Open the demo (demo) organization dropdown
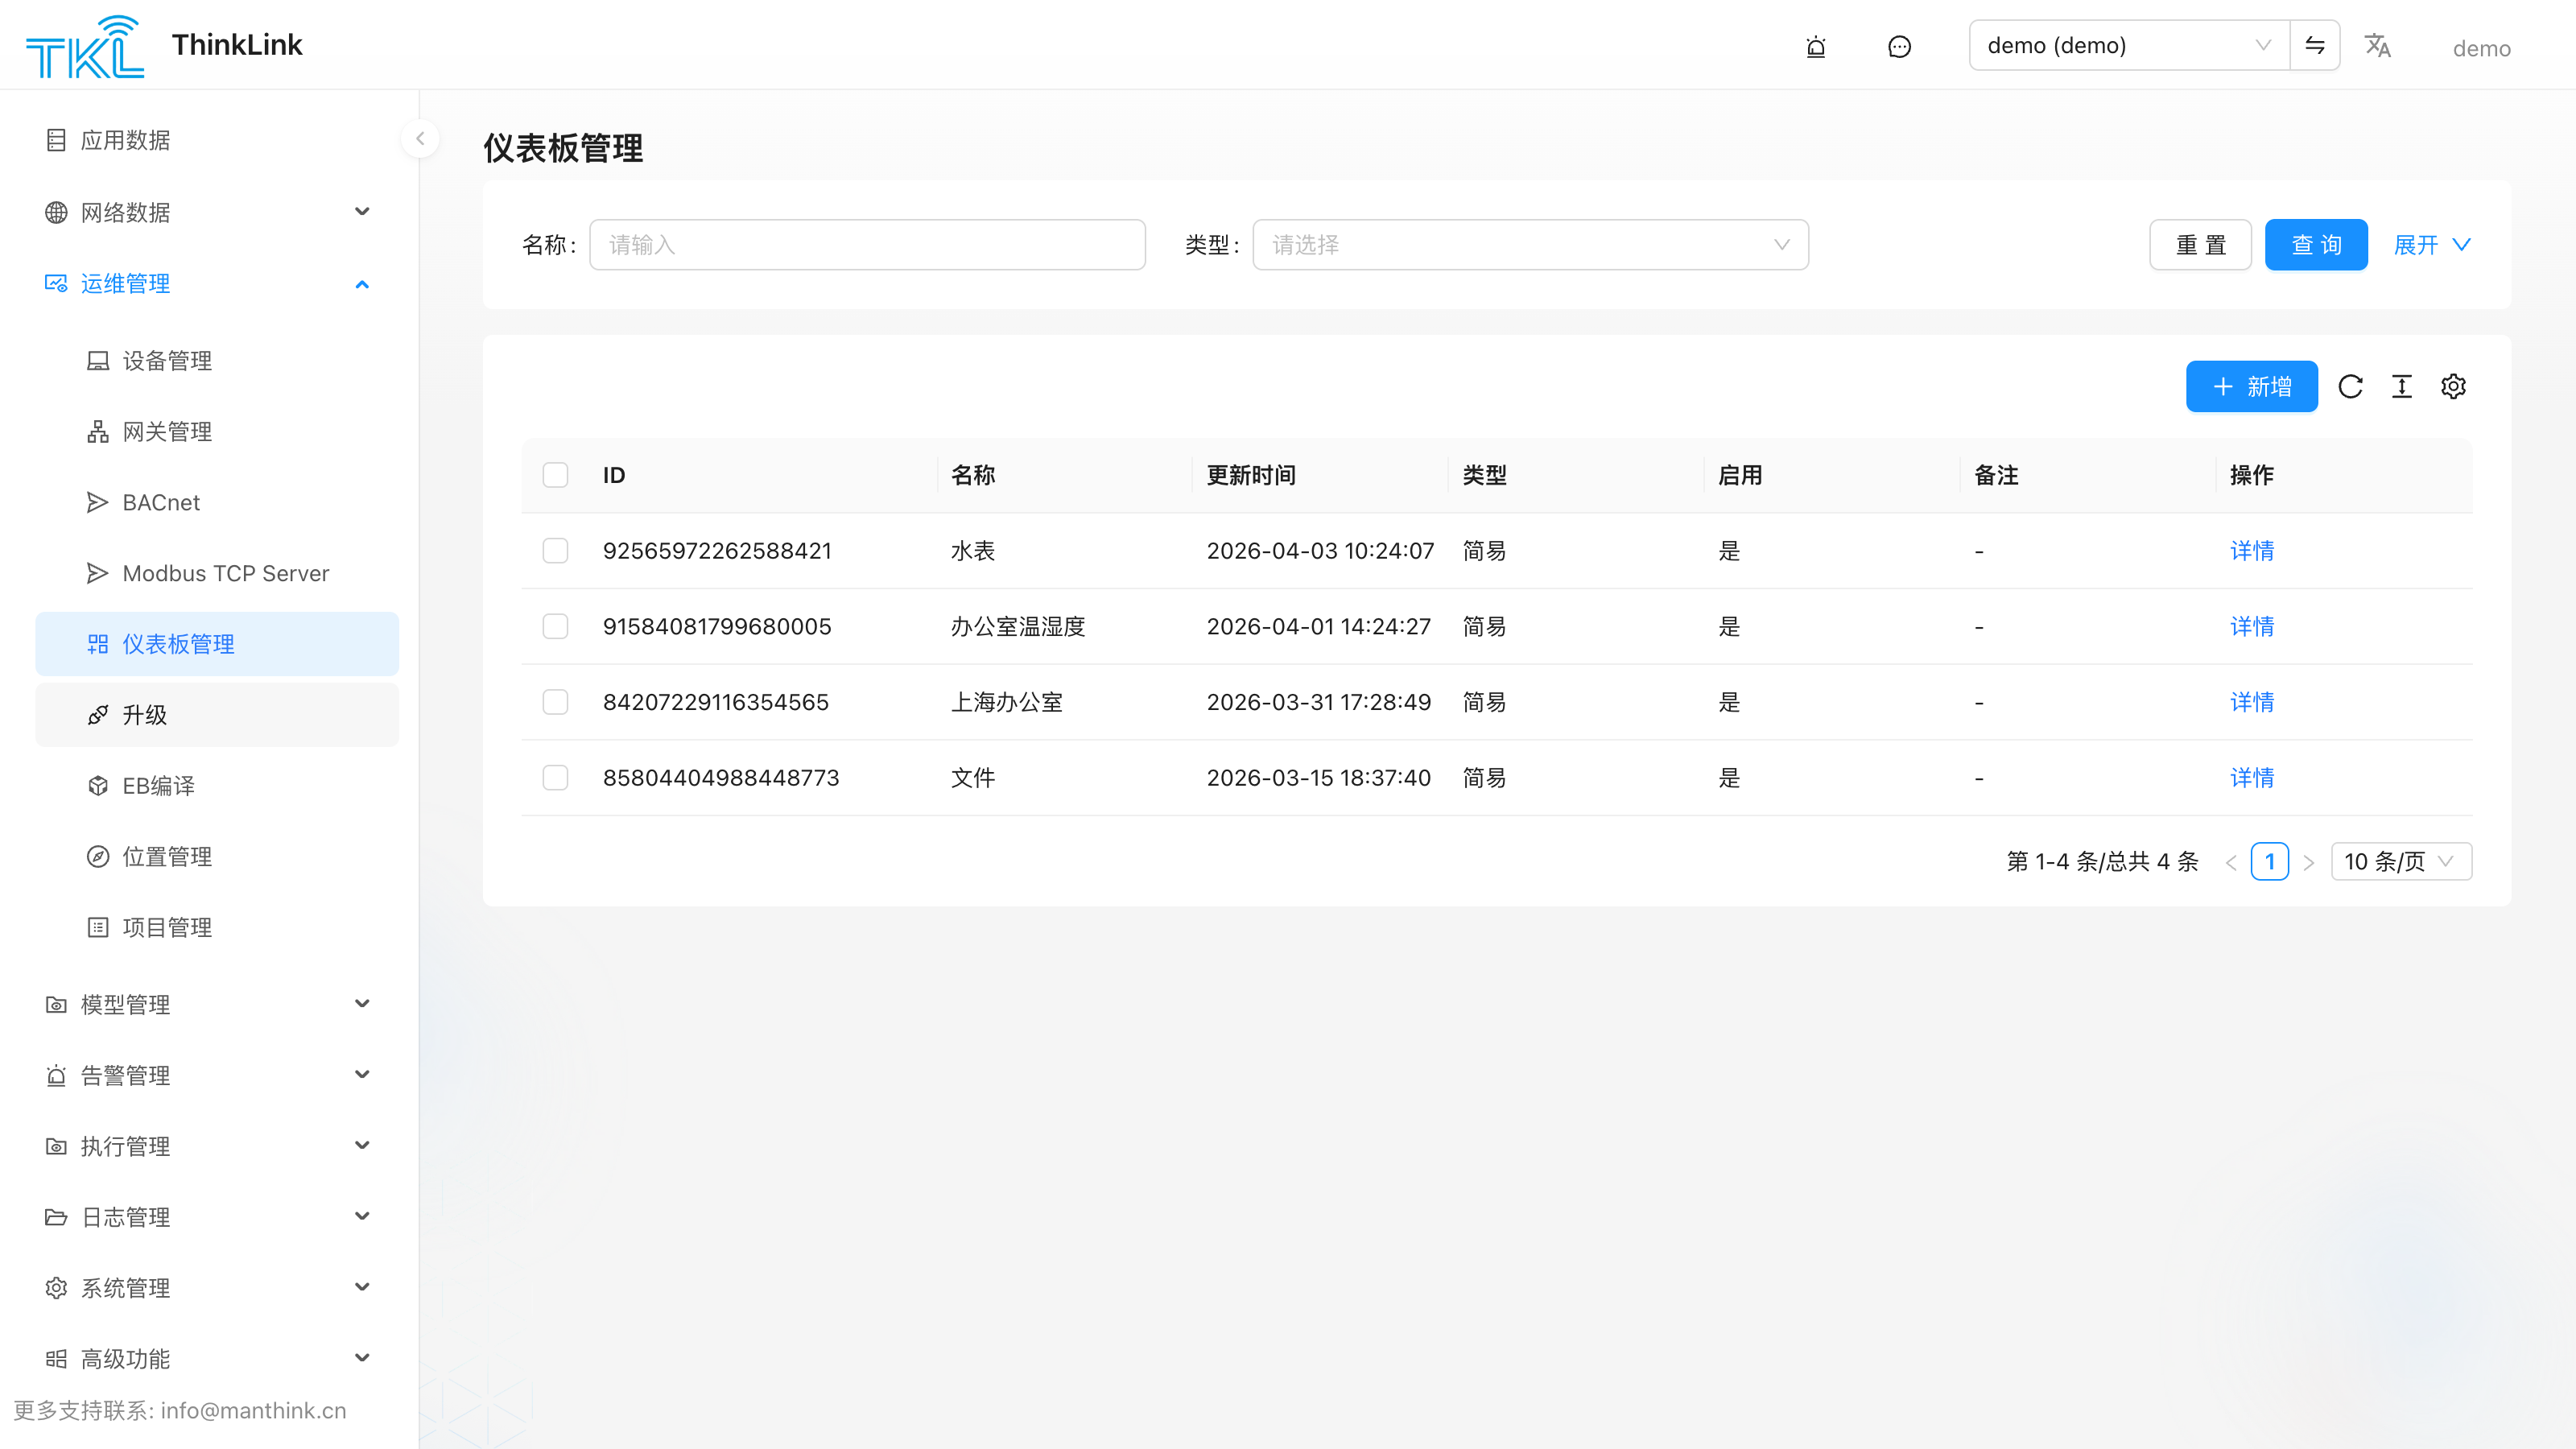 (2129, 45)
